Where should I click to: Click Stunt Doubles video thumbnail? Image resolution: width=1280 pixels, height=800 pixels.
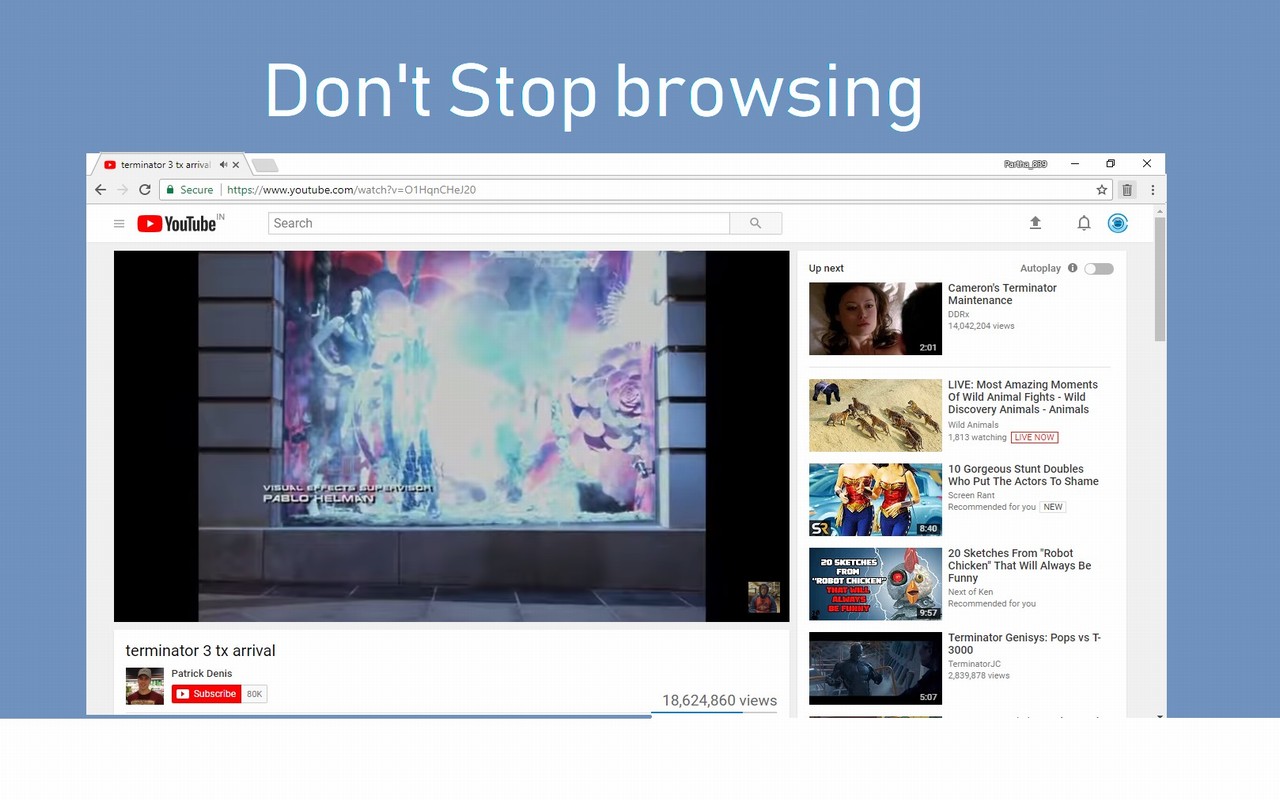[x=875, y=499]
